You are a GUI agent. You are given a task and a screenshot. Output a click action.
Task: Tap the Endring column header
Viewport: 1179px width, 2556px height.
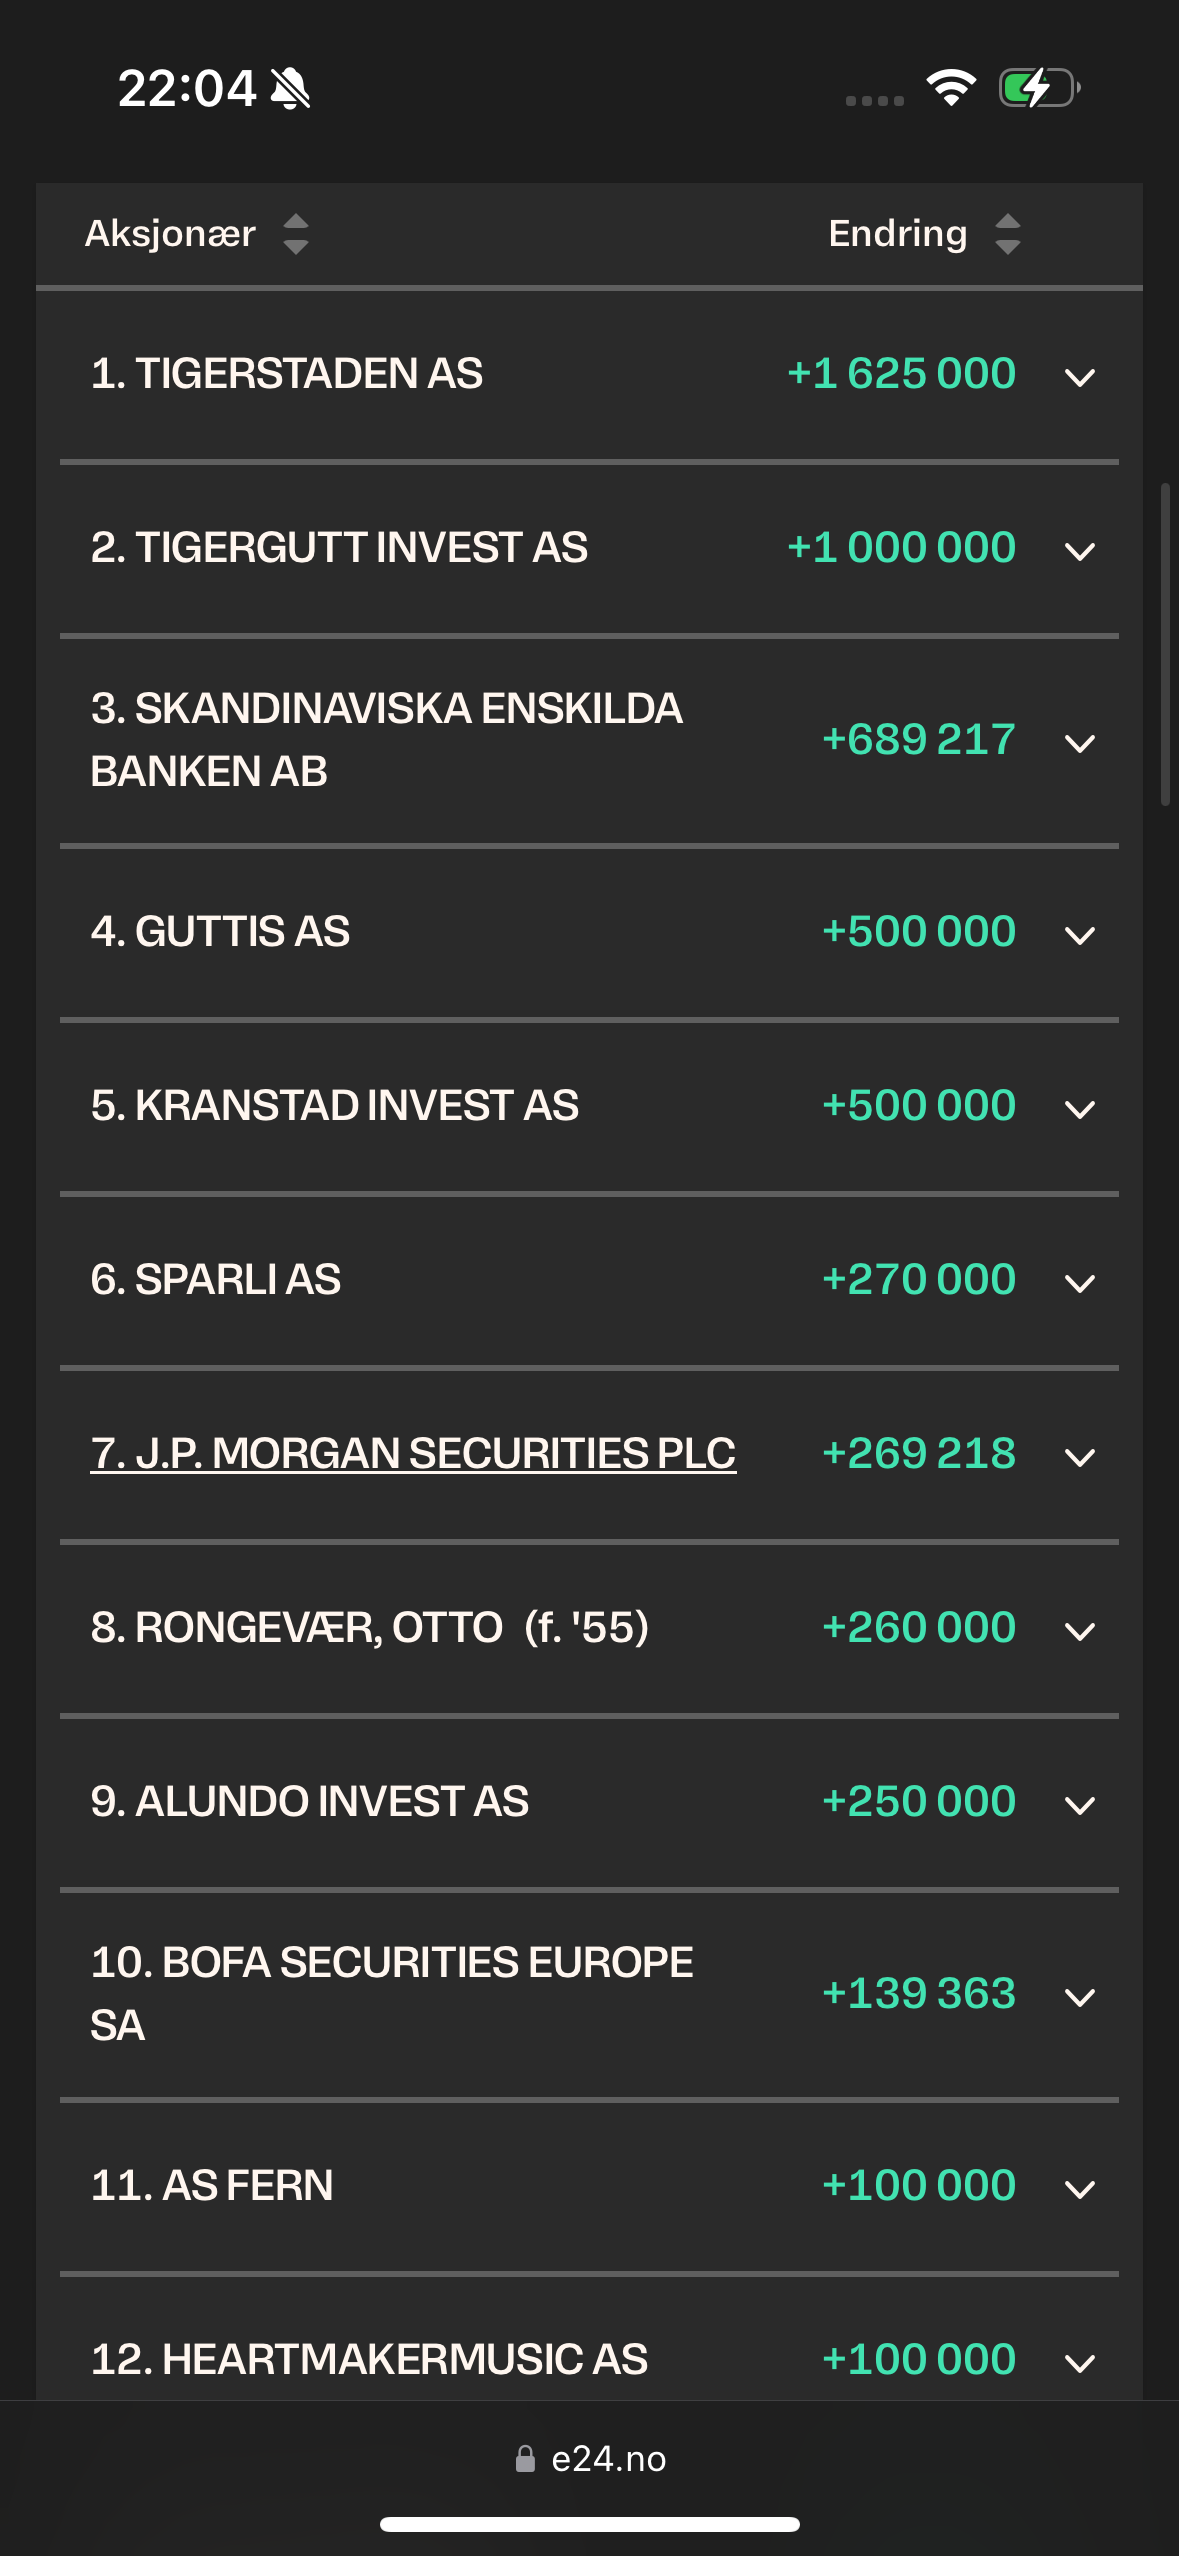pos(898,234)
